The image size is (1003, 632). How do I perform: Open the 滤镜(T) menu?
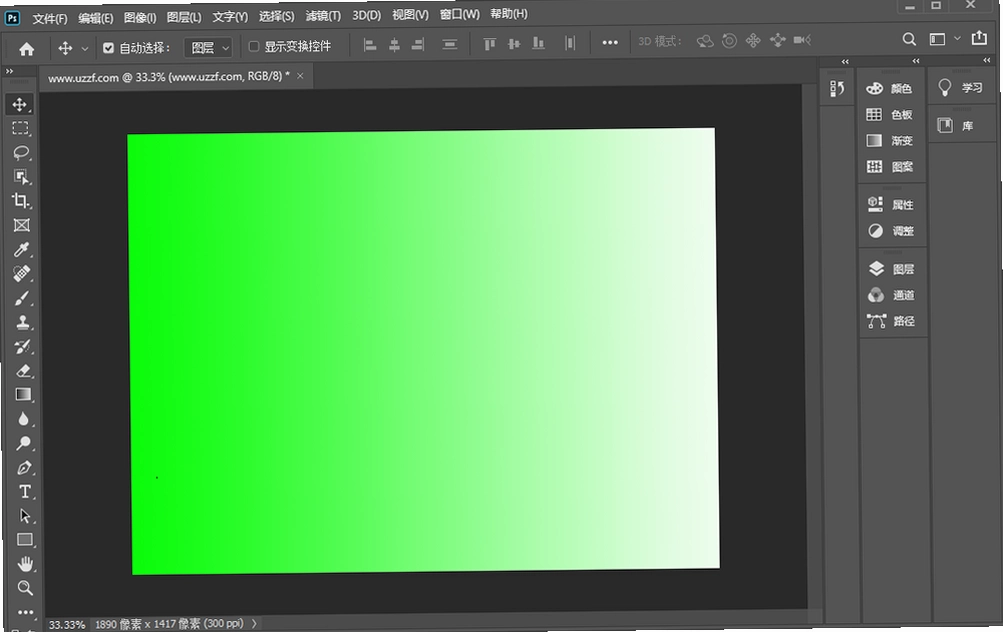pos(323,15)
